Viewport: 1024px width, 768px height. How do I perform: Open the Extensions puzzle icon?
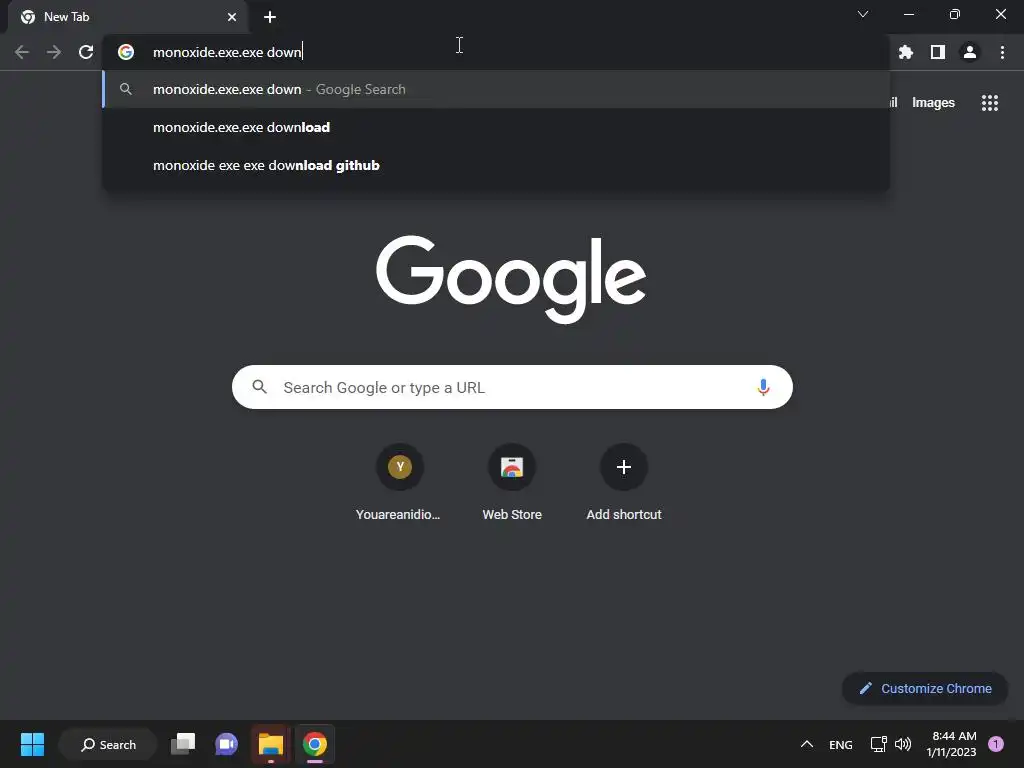click(906, 52)
